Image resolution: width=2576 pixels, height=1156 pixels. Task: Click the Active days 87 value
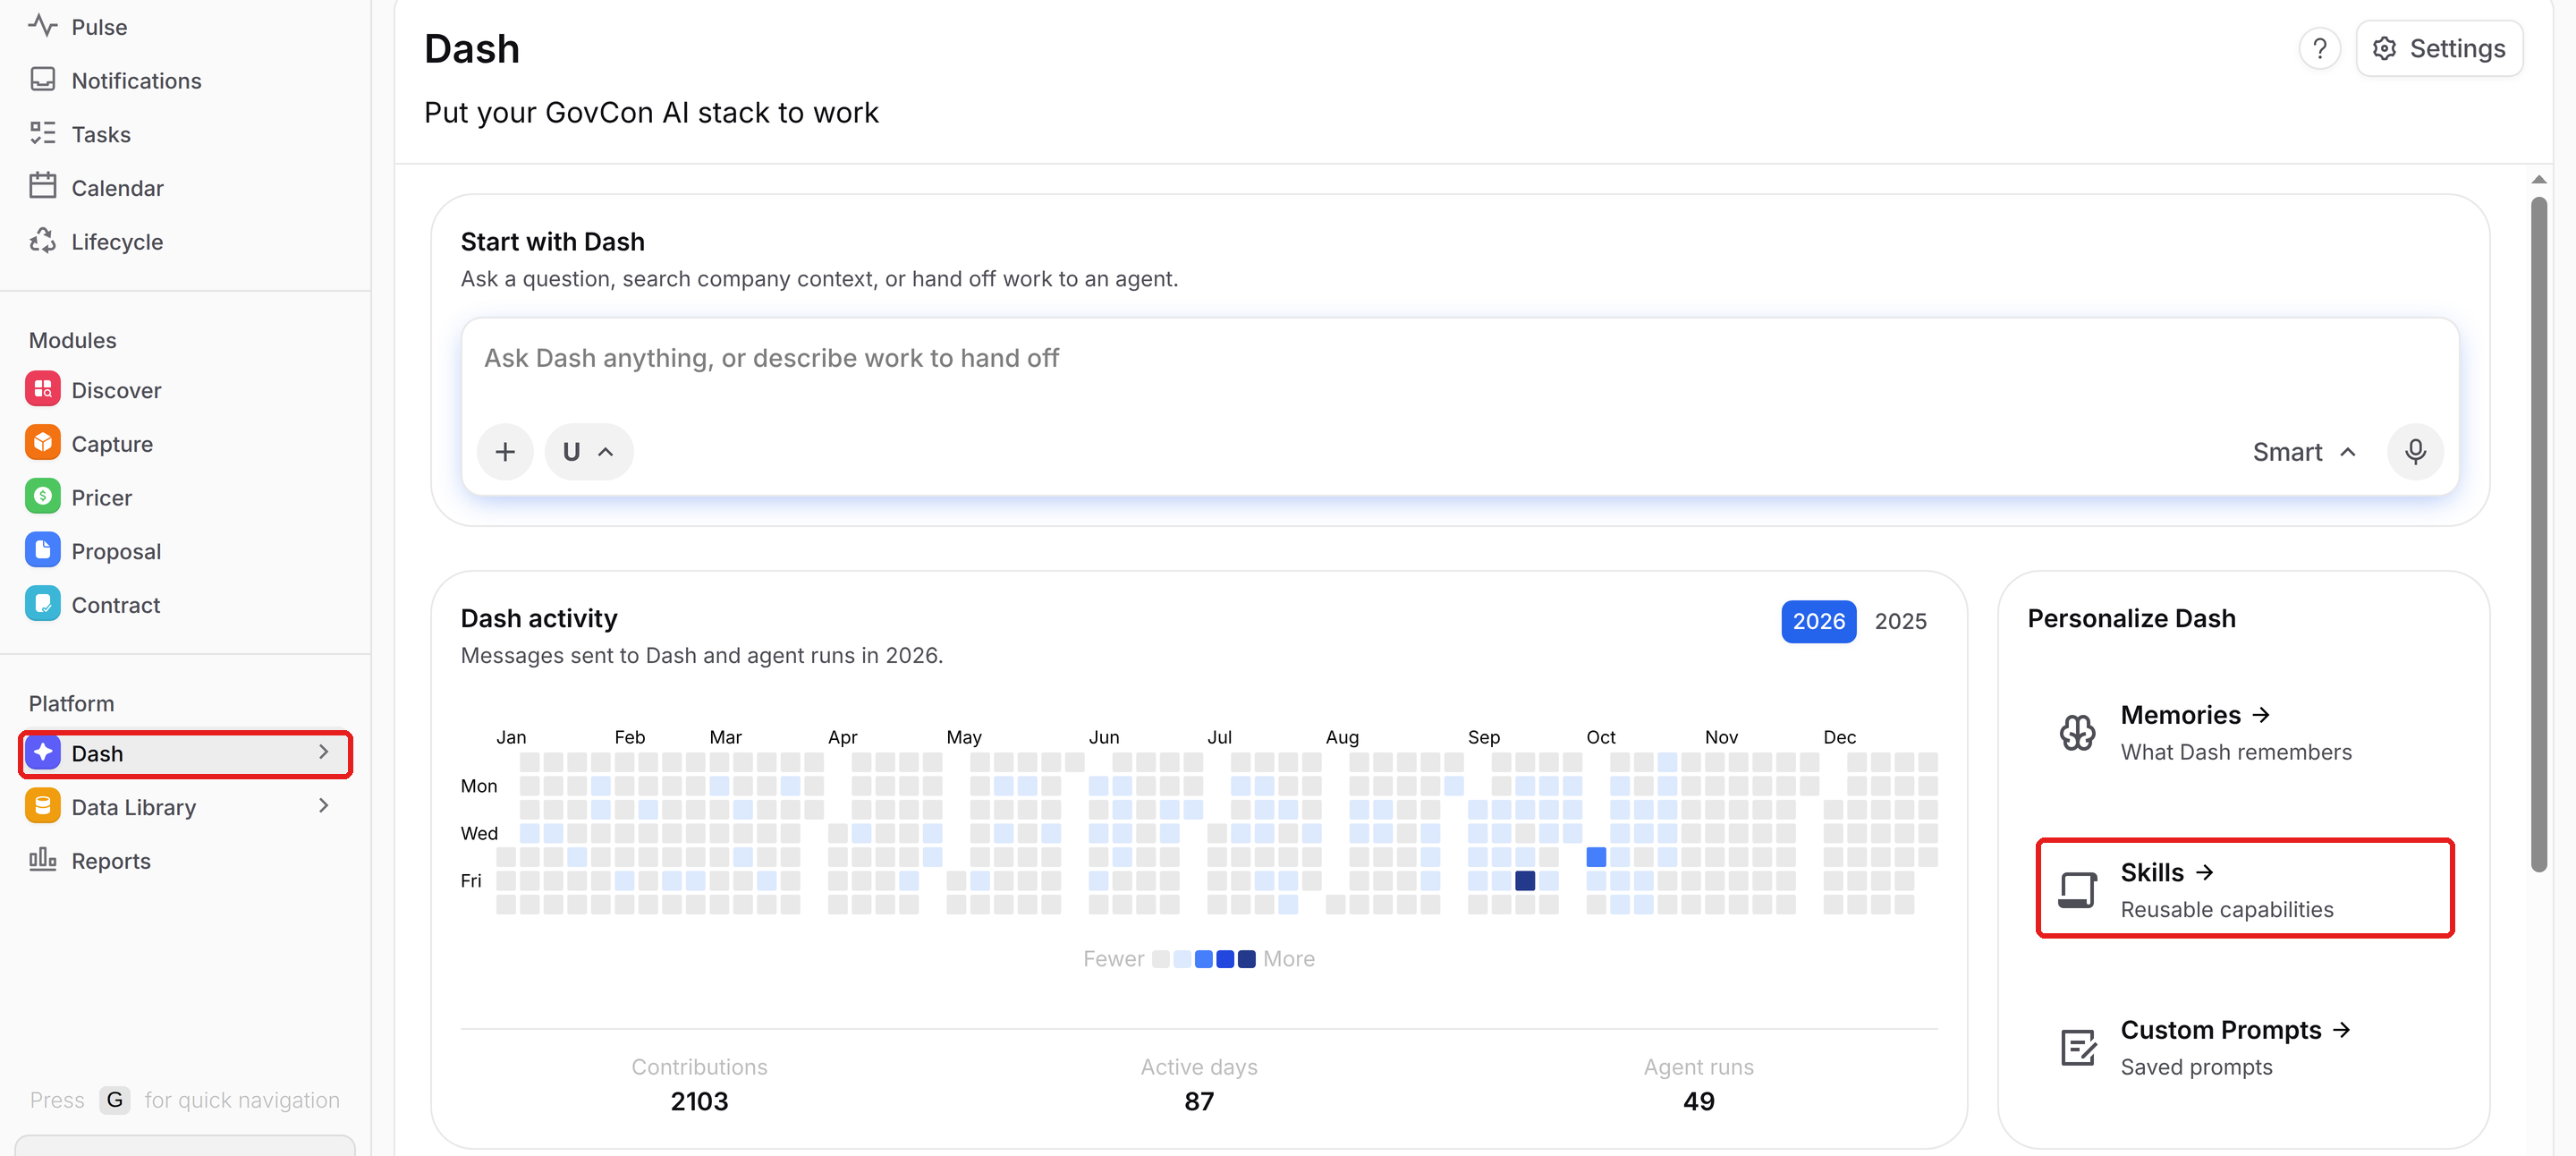tap(1199, 1101)
